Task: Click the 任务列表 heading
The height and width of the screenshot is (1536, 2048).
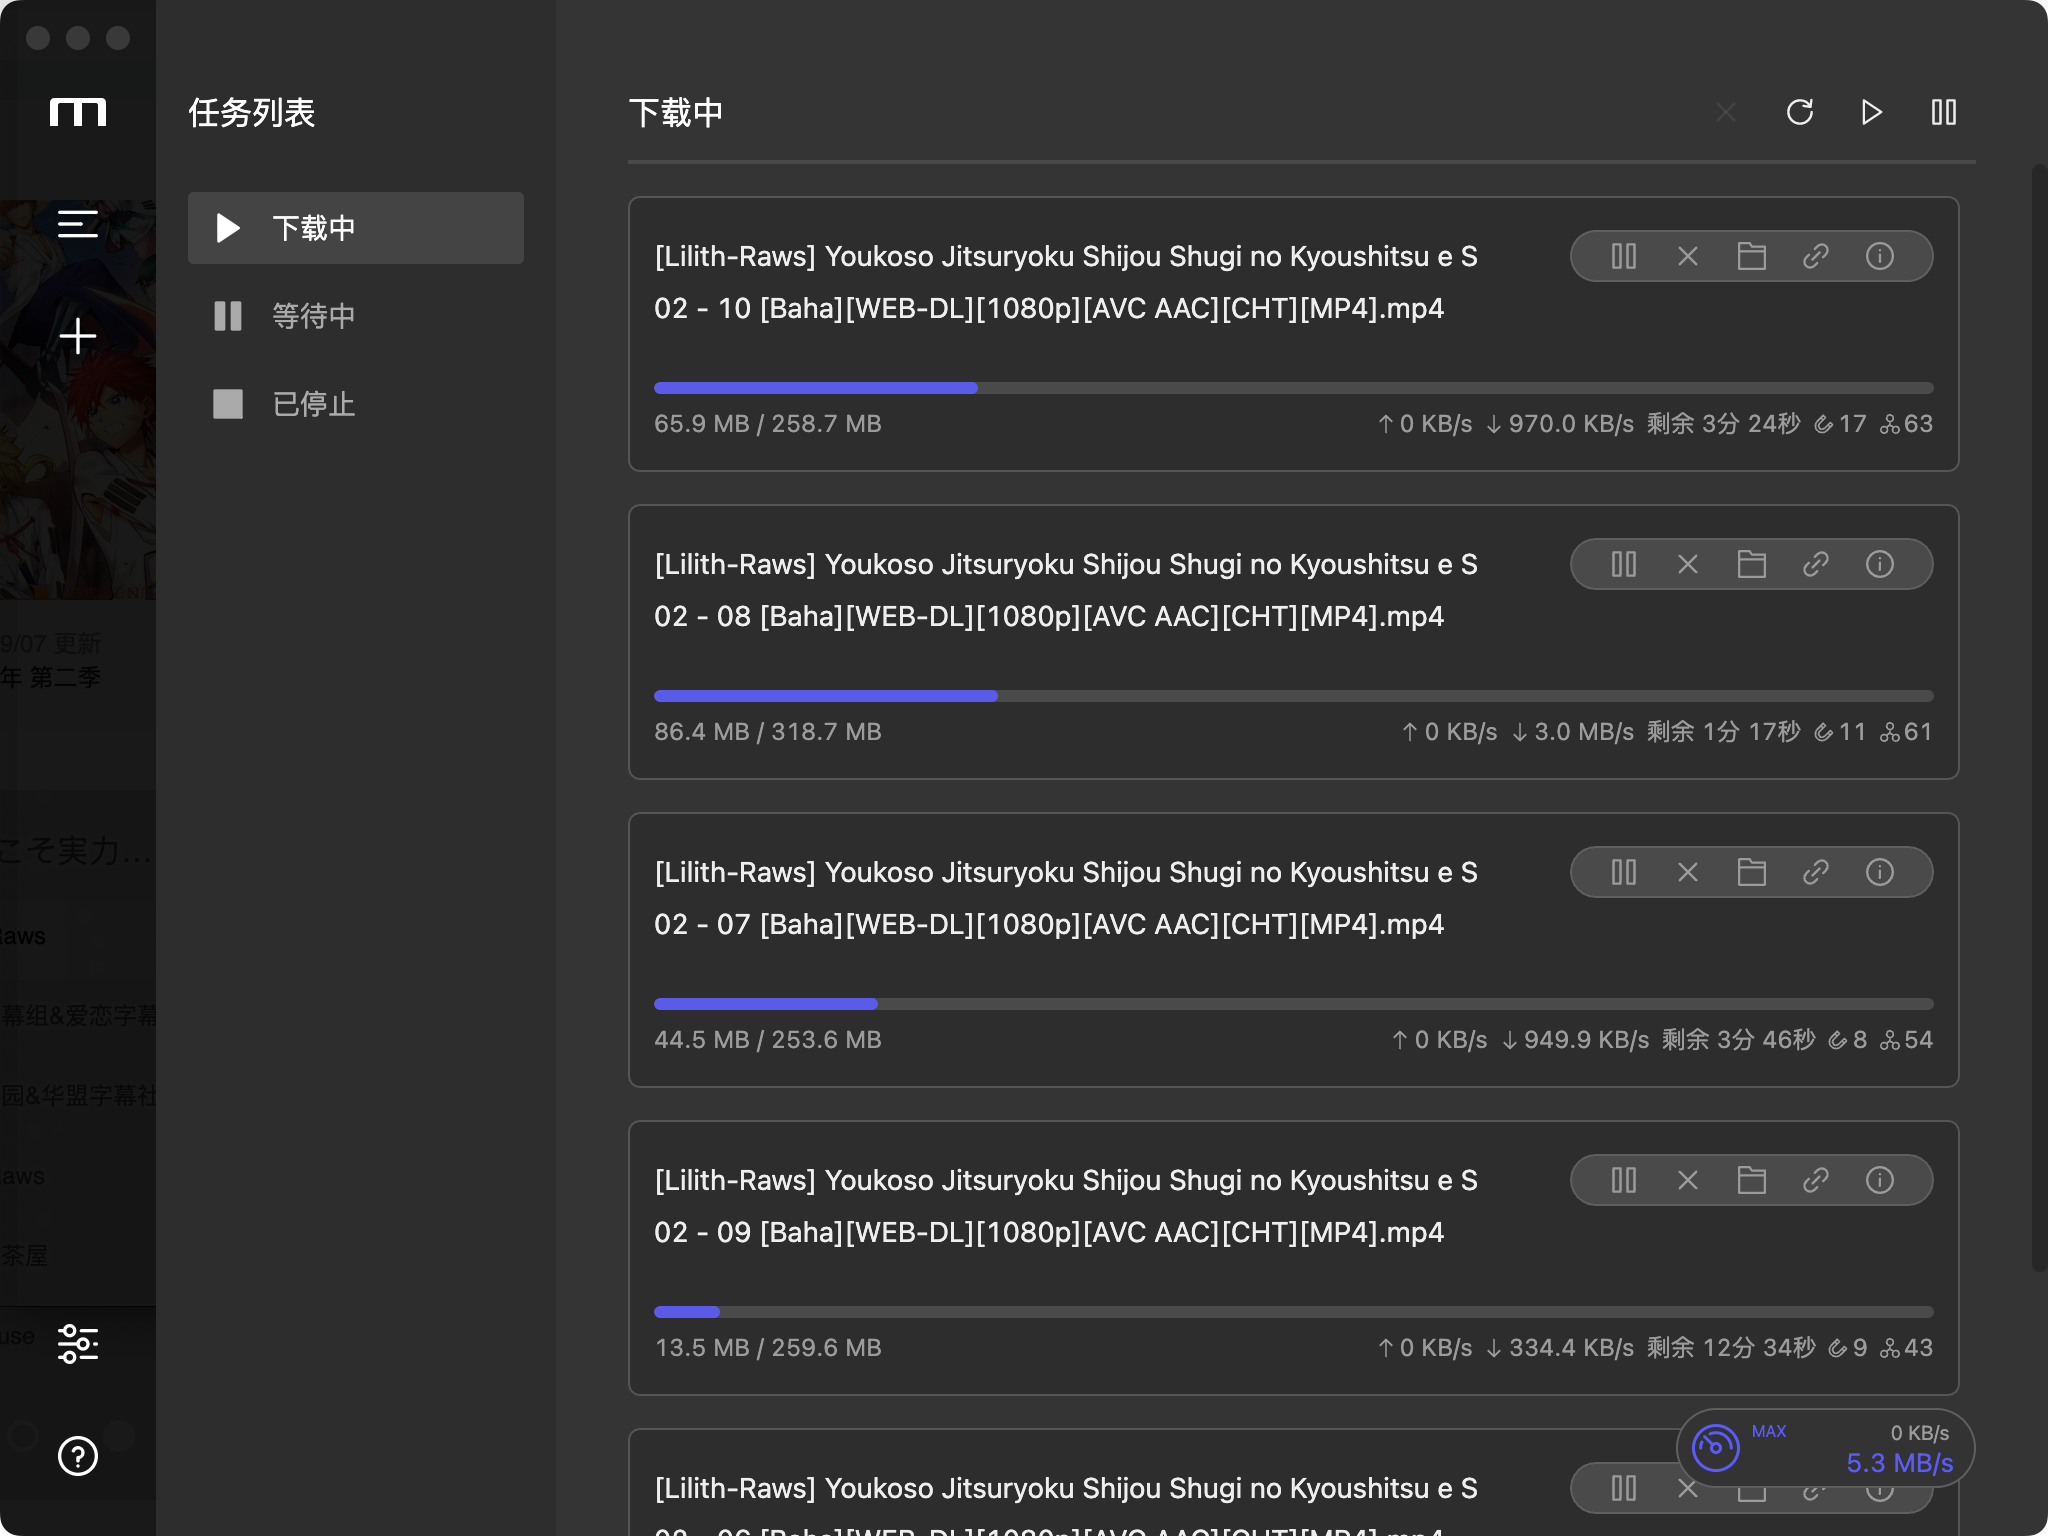Action: coord(252,112)
